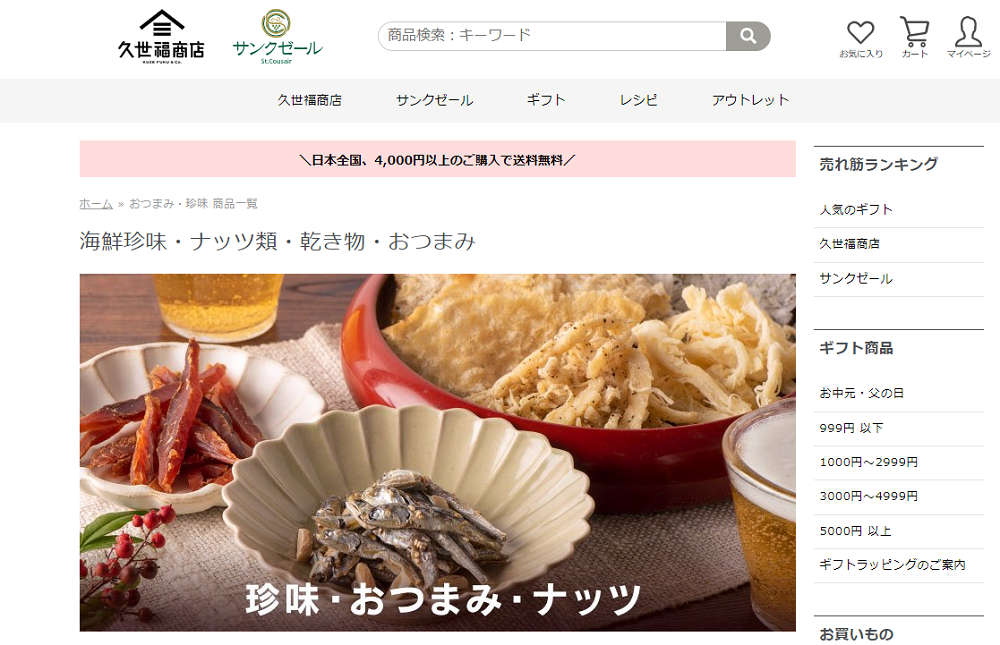Follow the ホーム breadcrumb link
Image resolution: width=1000 pixels, height=645 pixels.
click(96, 204)
